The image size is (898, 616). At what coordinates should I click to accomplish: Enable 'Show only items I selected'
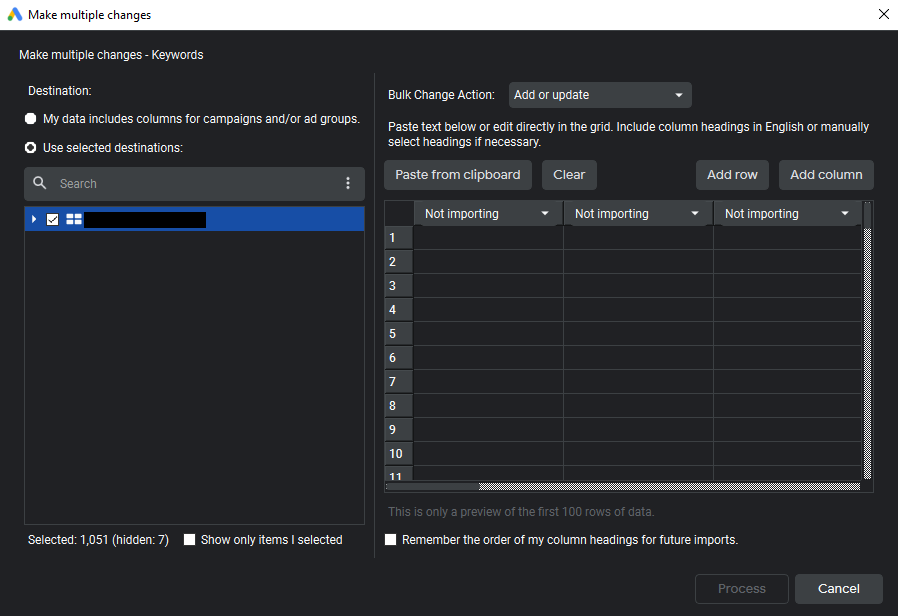pyautogui.click(x=190, y=540)
